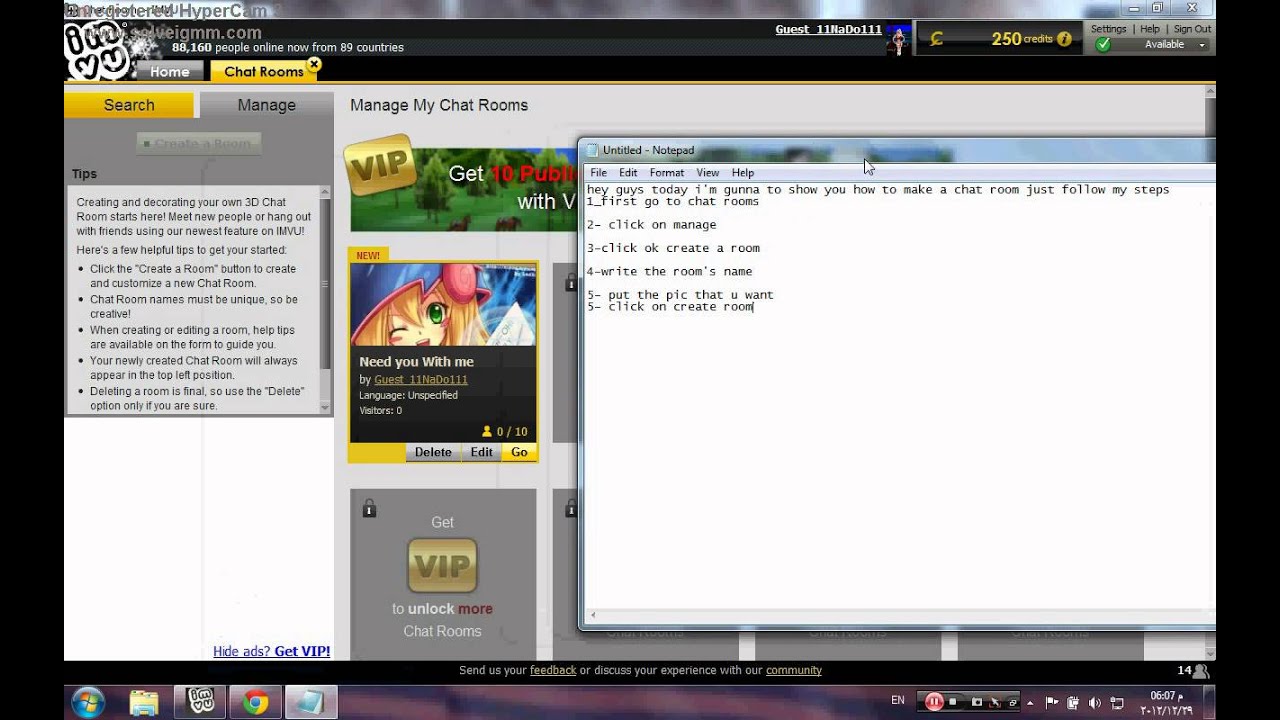Open the feedback link
Viewport: 1280px width, 720px height.
553,670
